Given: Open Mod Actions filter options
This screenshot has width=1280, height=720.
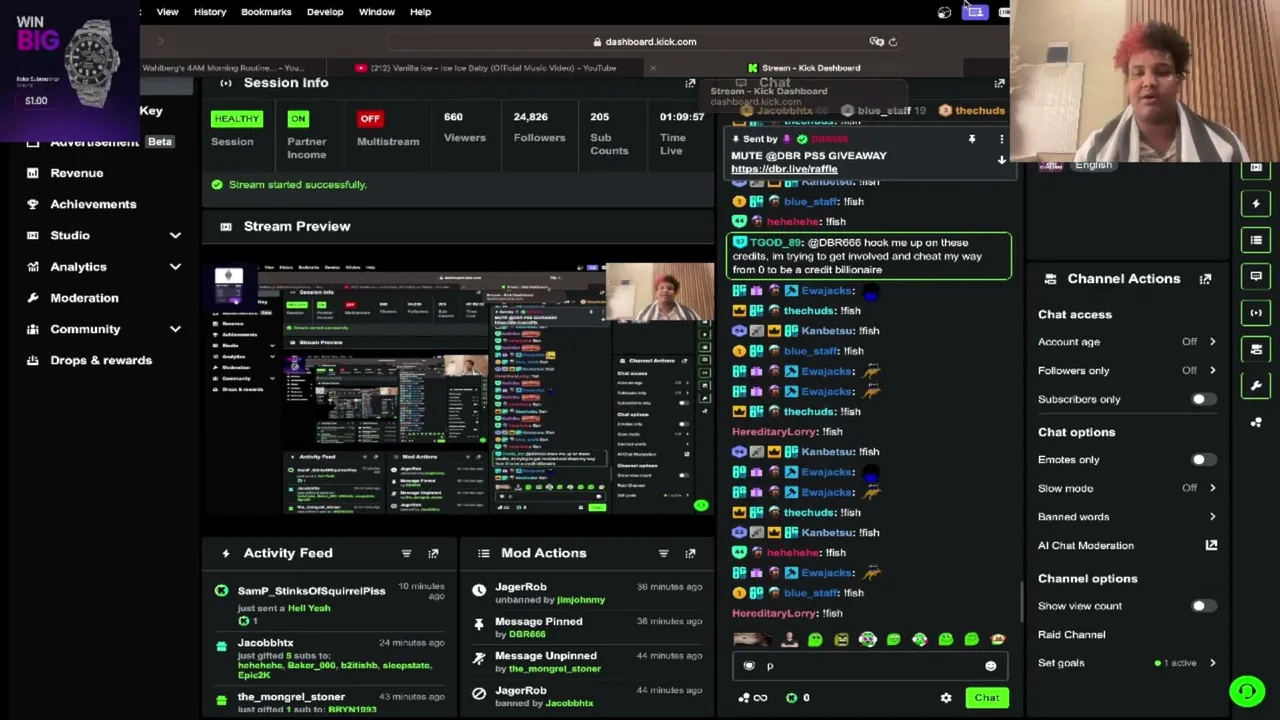Looking at the screenshot, I should coord(663,553).
